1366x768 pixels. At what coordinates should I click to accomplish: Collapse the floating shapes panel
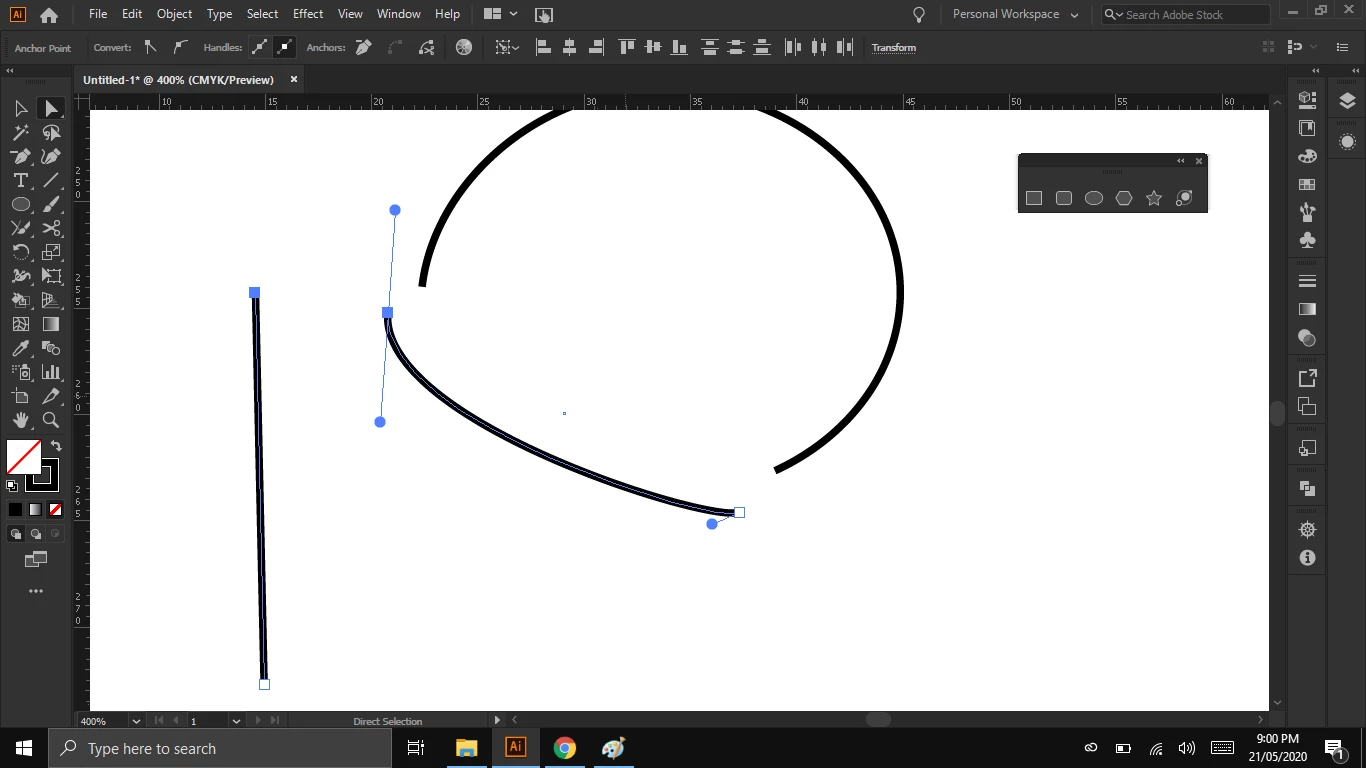point(1180,161)
